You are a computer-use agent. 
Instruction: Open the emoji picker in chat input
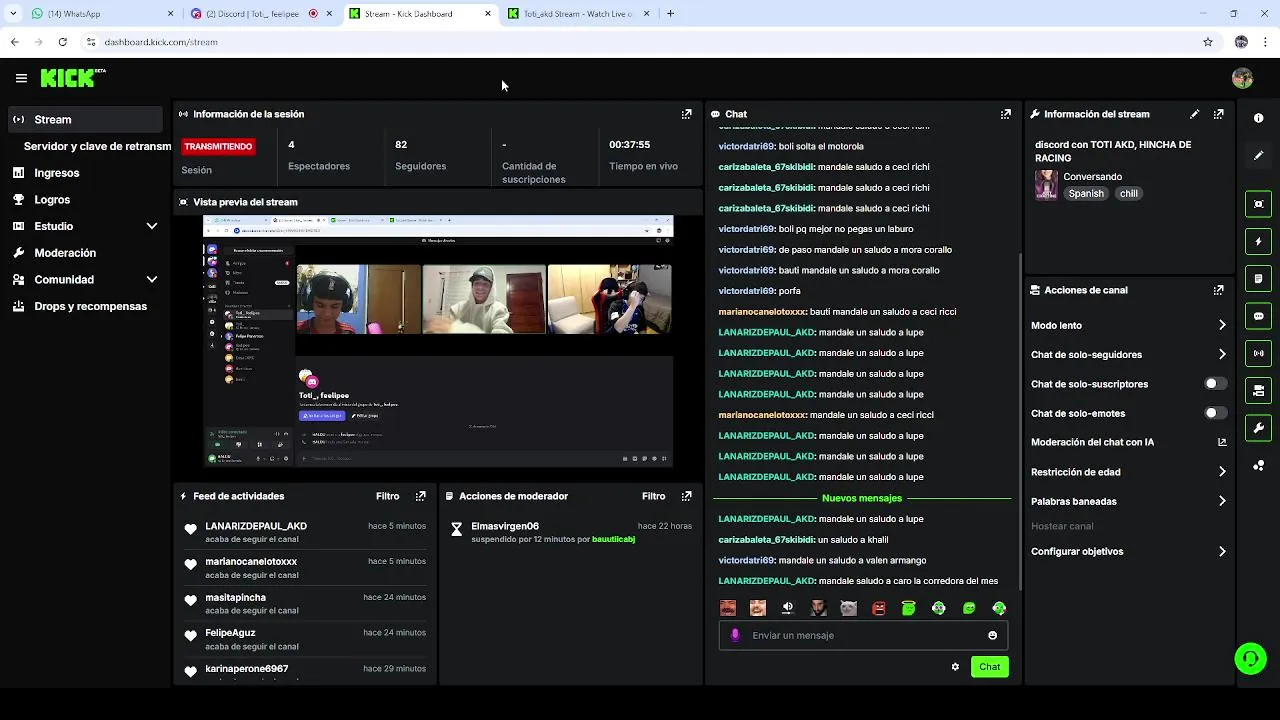click(x=992, y=635)
